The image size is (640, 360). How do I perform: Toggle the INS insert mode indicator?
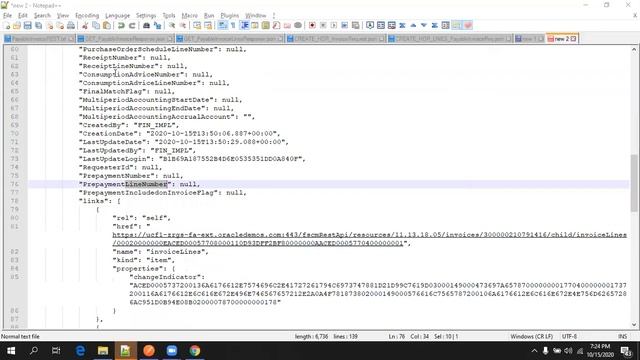click(x=622, y=336)
